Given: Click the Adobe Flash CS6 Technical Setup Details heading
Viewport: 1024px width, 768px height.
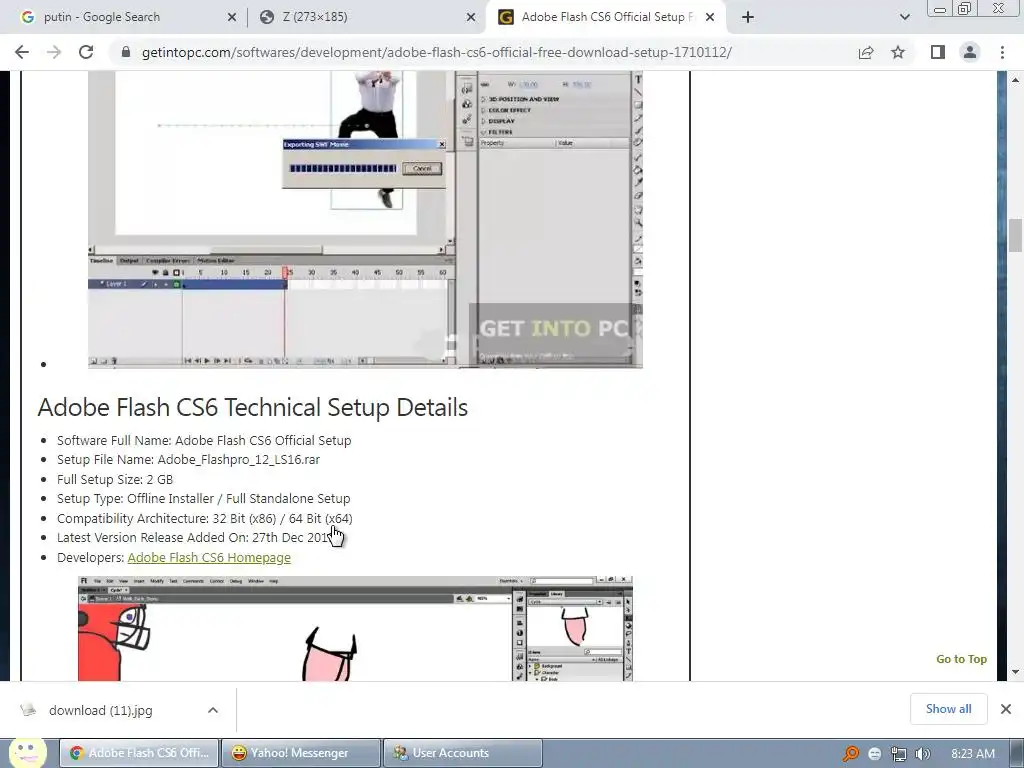Looking at the screenshot, I should point(253,407).
